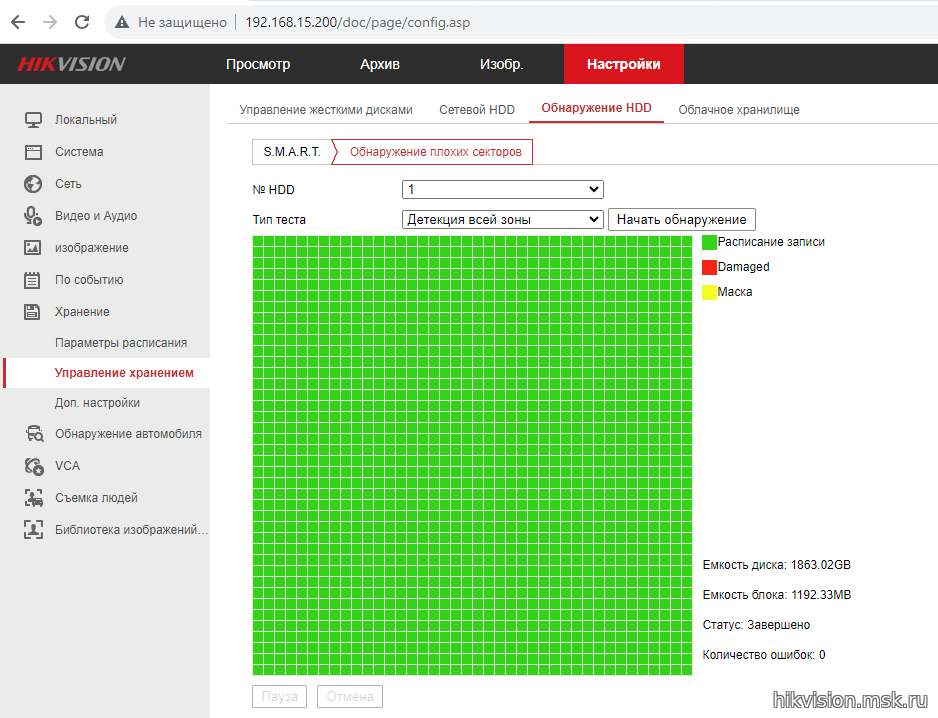The image size is (938, 718).
Task: Click the green Расписание записи legend swatch
Action: [x=709, y=242]
